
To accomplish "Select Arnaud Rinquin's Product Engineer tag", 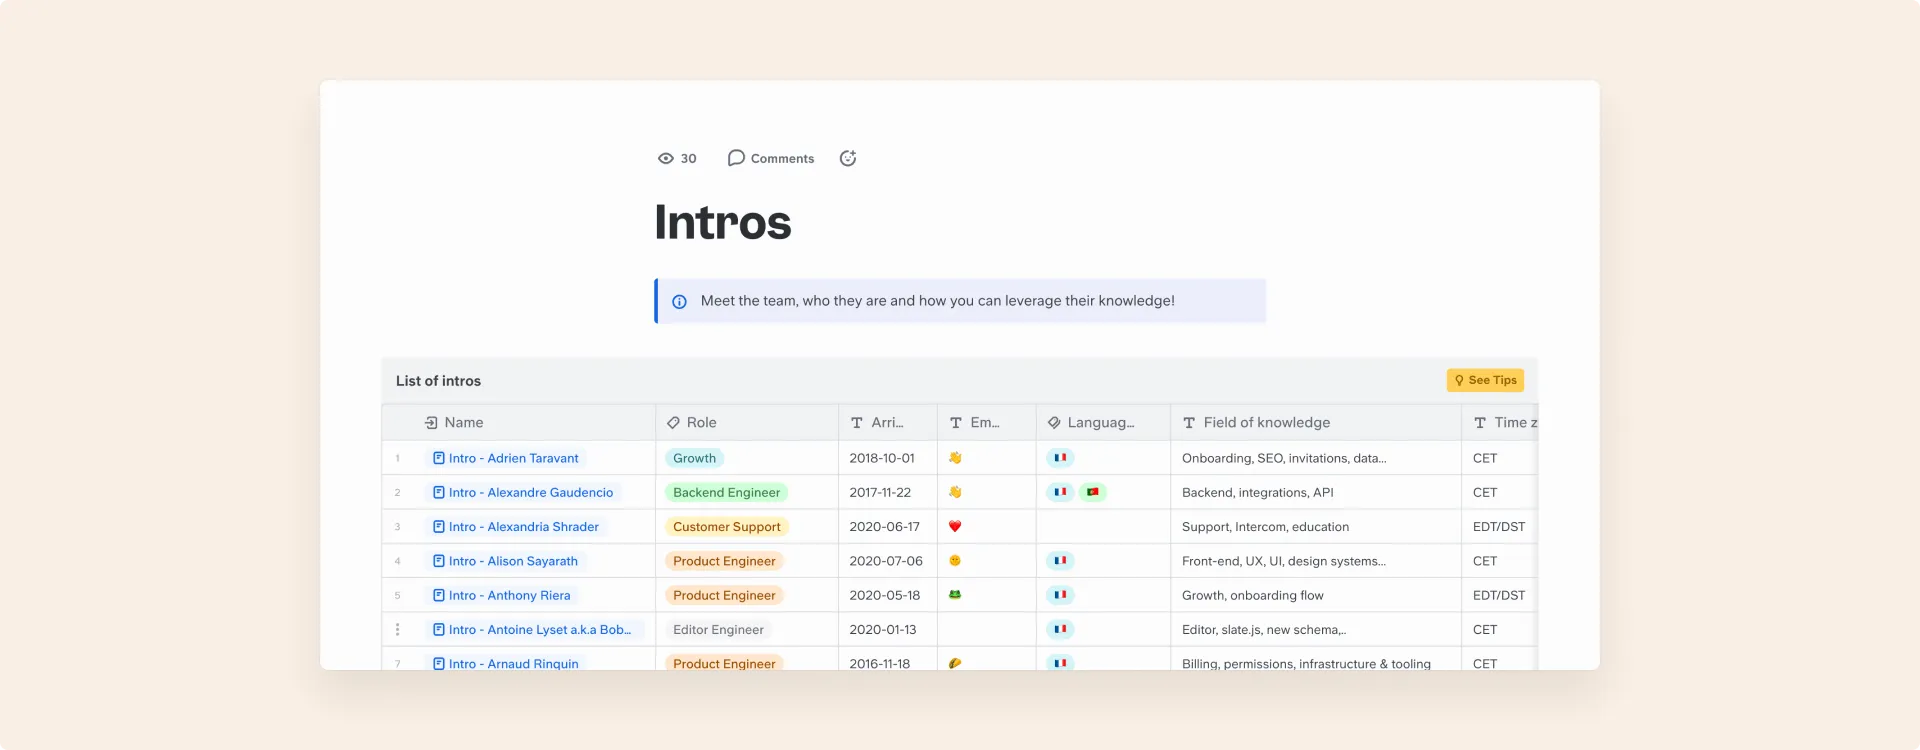I will 724,663.
